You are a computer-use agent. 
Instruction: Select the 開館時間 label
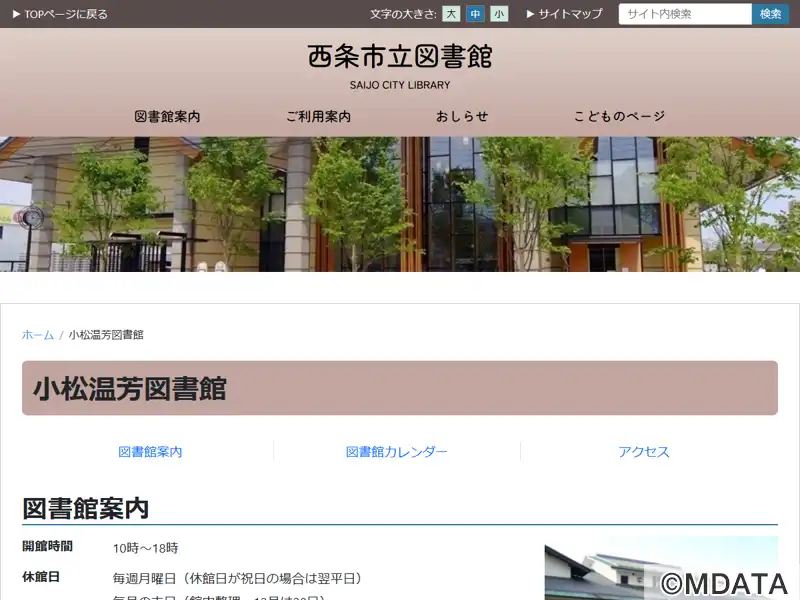pyautogui.click(x=47, y=546)
